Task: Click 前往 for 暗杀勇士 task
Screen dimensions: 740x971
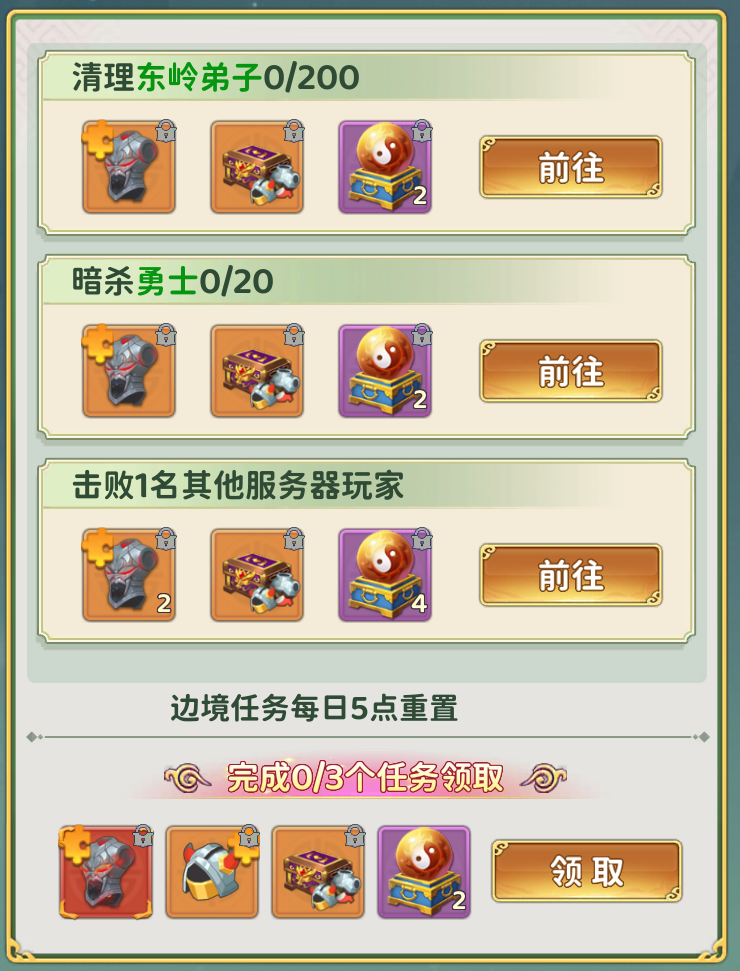Action: point(571,371)
